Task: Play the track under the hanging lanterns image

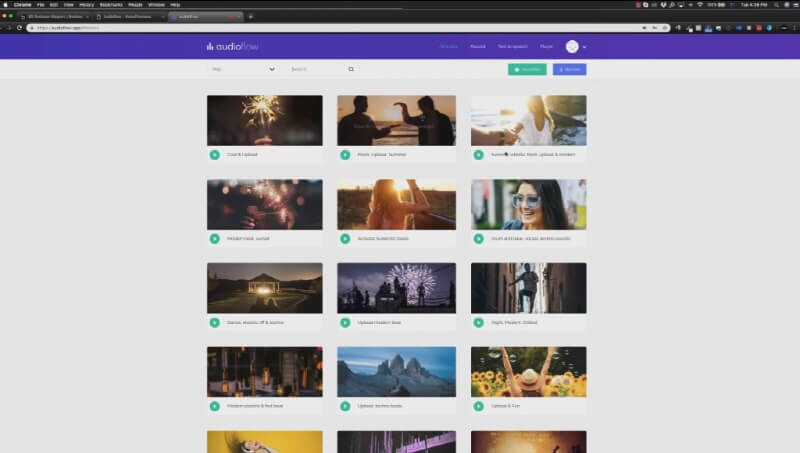Action: tap(215, 406)
